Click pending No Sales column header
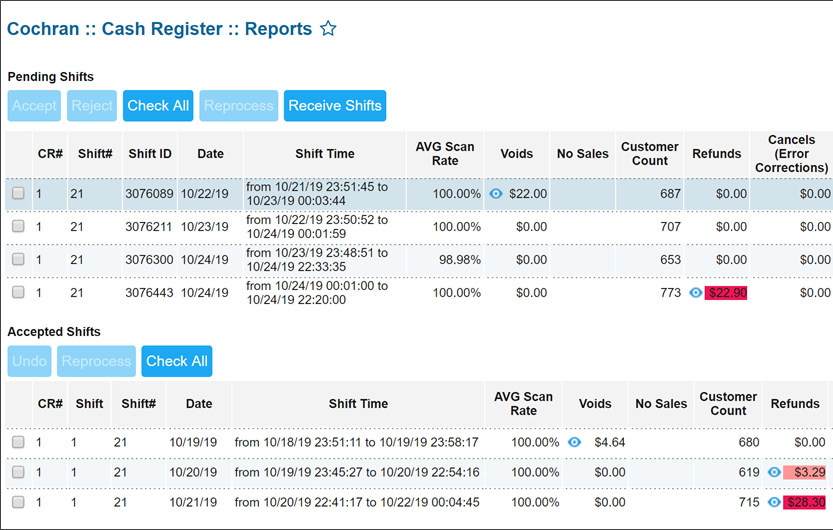The height and width of the screenshot is (530, 833). (582, 153)
